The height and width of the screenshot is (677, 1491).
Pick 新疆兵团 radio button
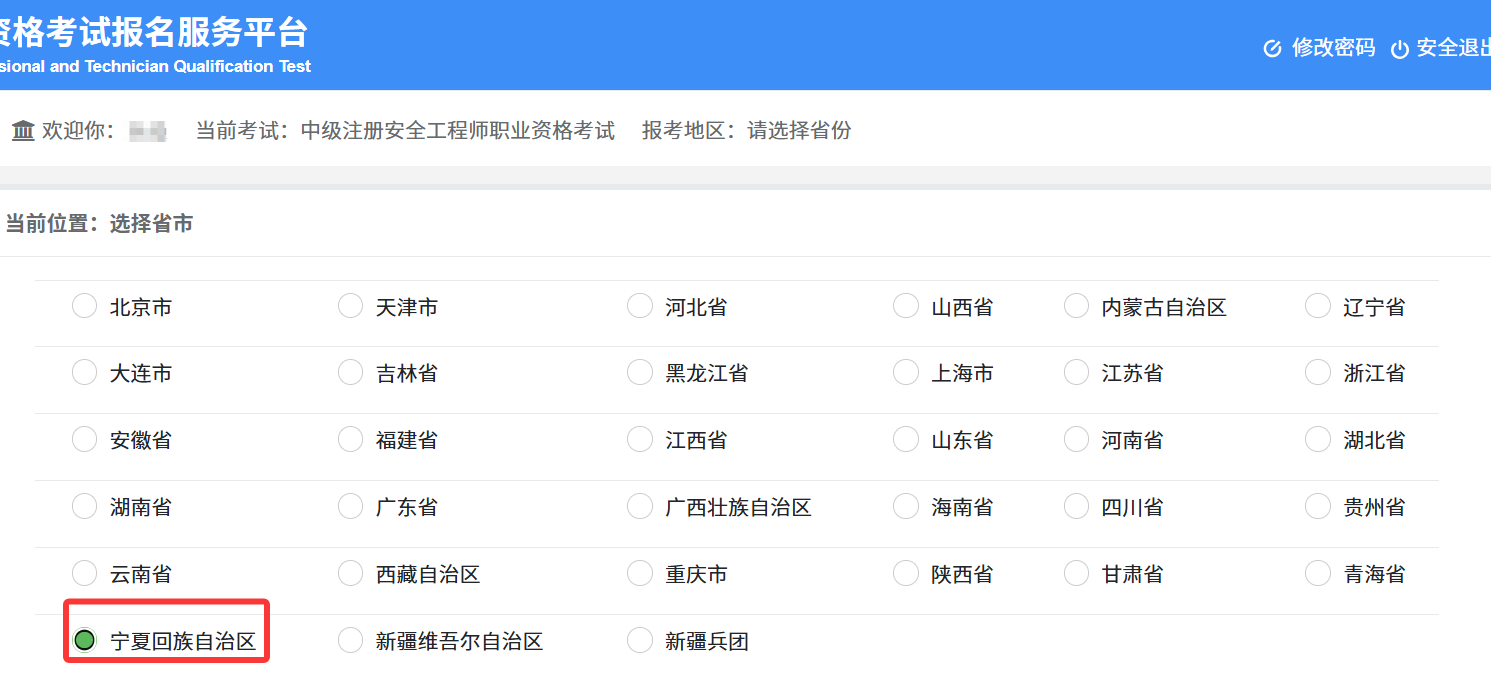[x=639, y=641]
